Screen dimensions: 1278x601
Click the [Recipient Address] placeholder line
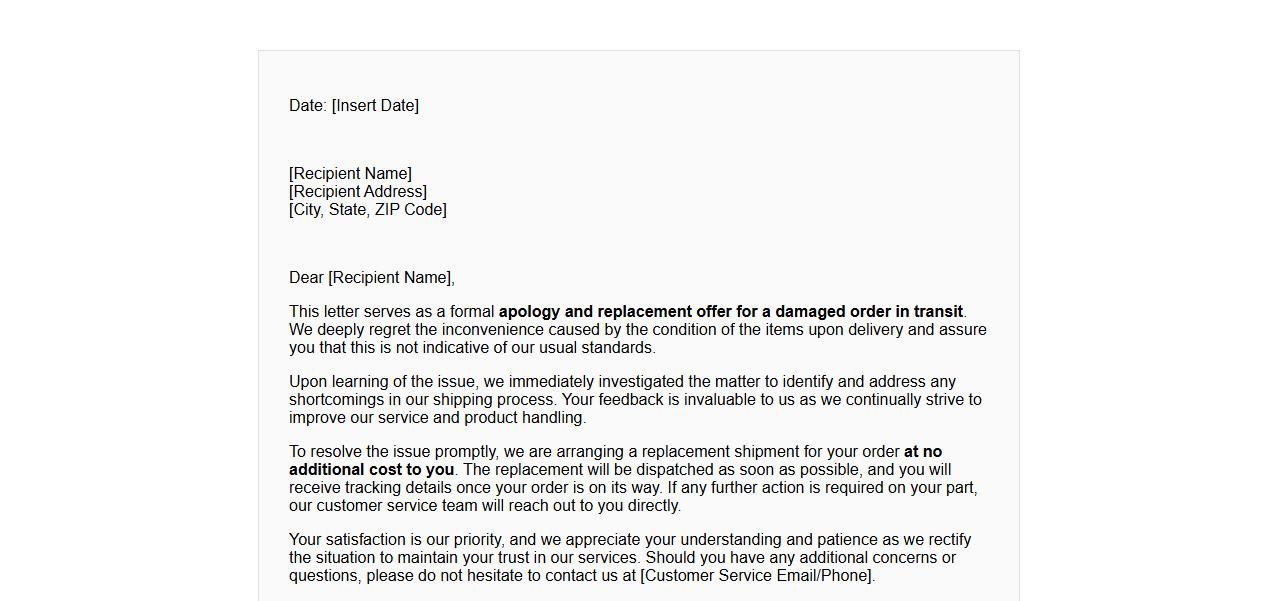pos(358,192)
